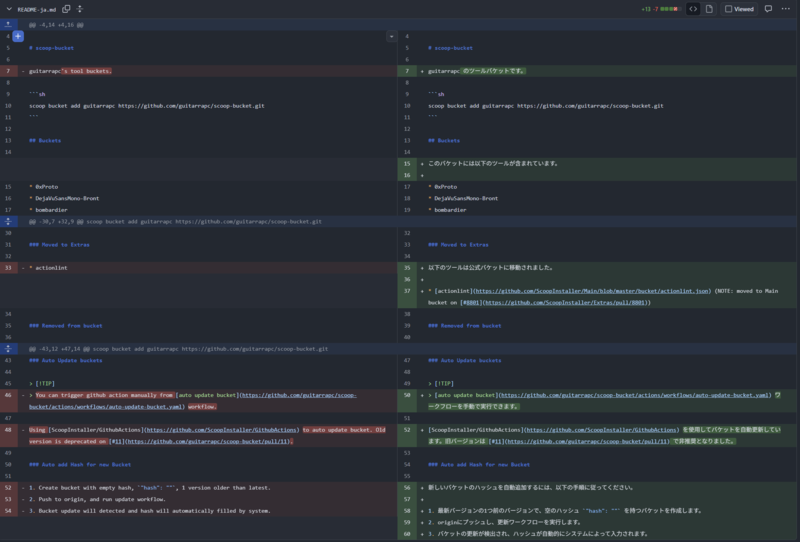Switch to source diff view (code brackets icon)

click(x=693, y=9)
